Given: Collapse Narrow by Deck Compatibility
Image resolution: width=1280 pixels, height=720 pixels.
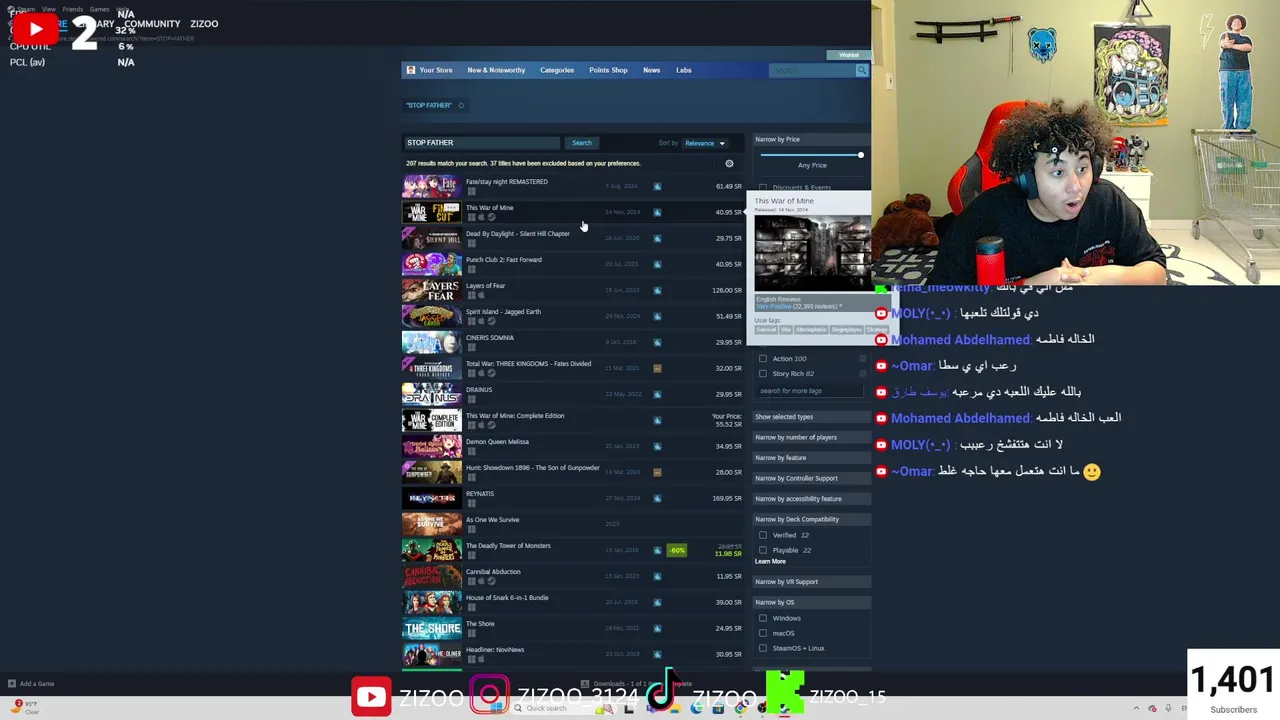Looking at the screenshot, I should 812,519.
